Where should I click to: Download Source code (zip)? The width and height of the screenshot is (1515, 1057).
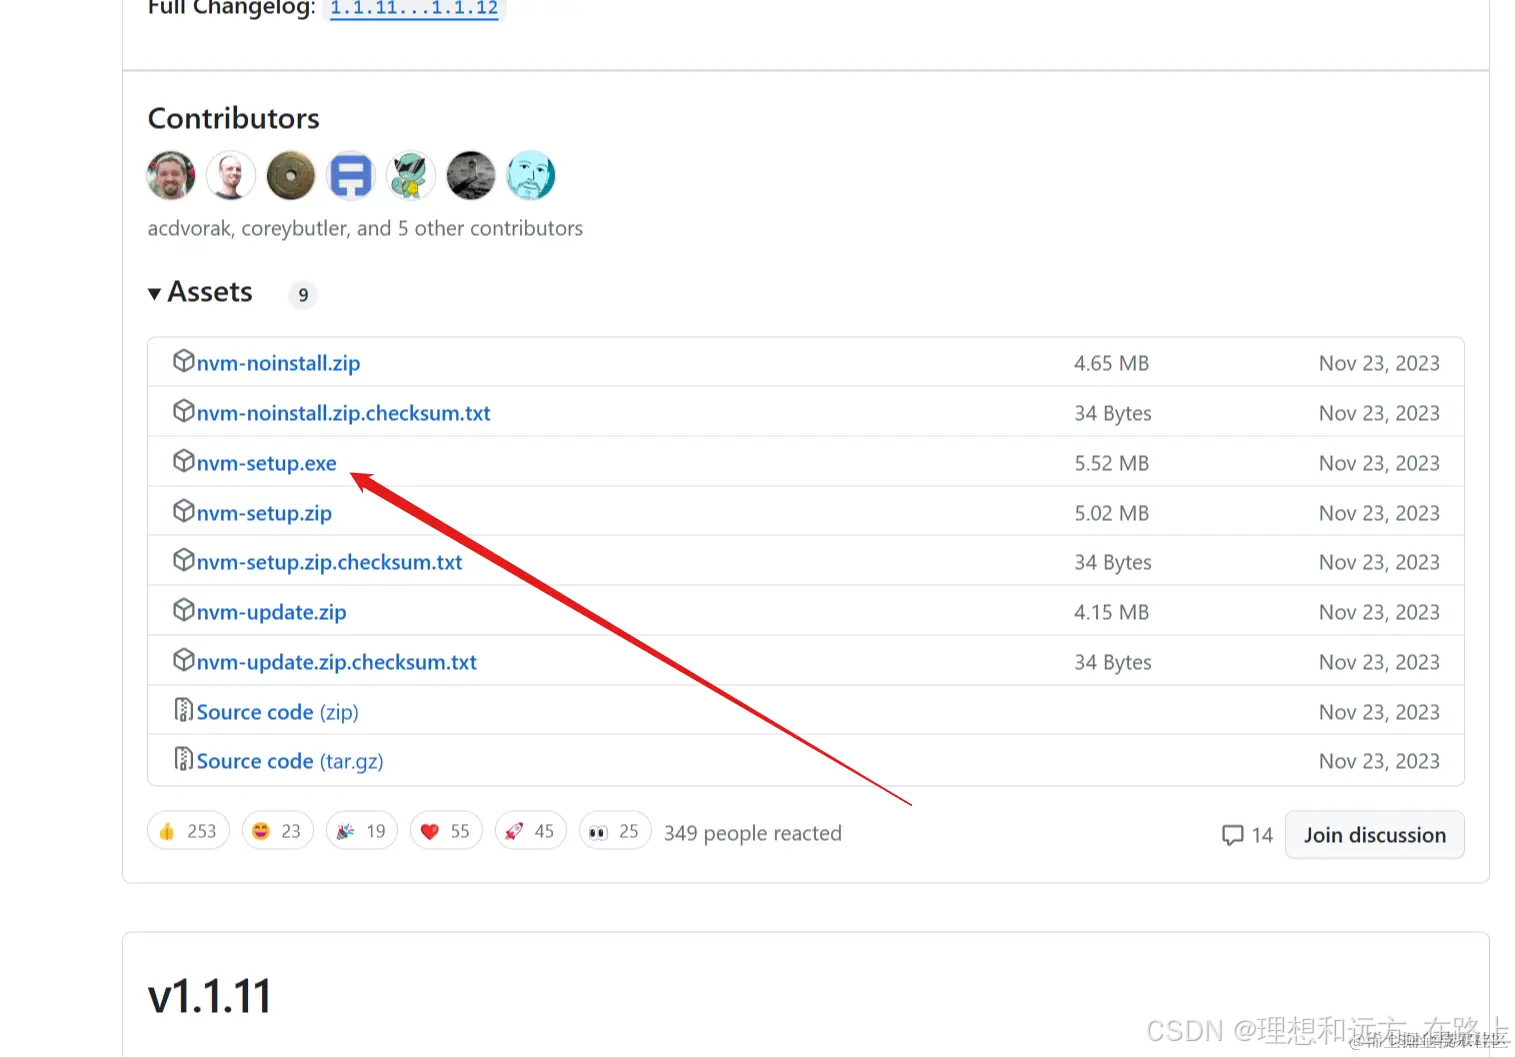coord(277,712)
